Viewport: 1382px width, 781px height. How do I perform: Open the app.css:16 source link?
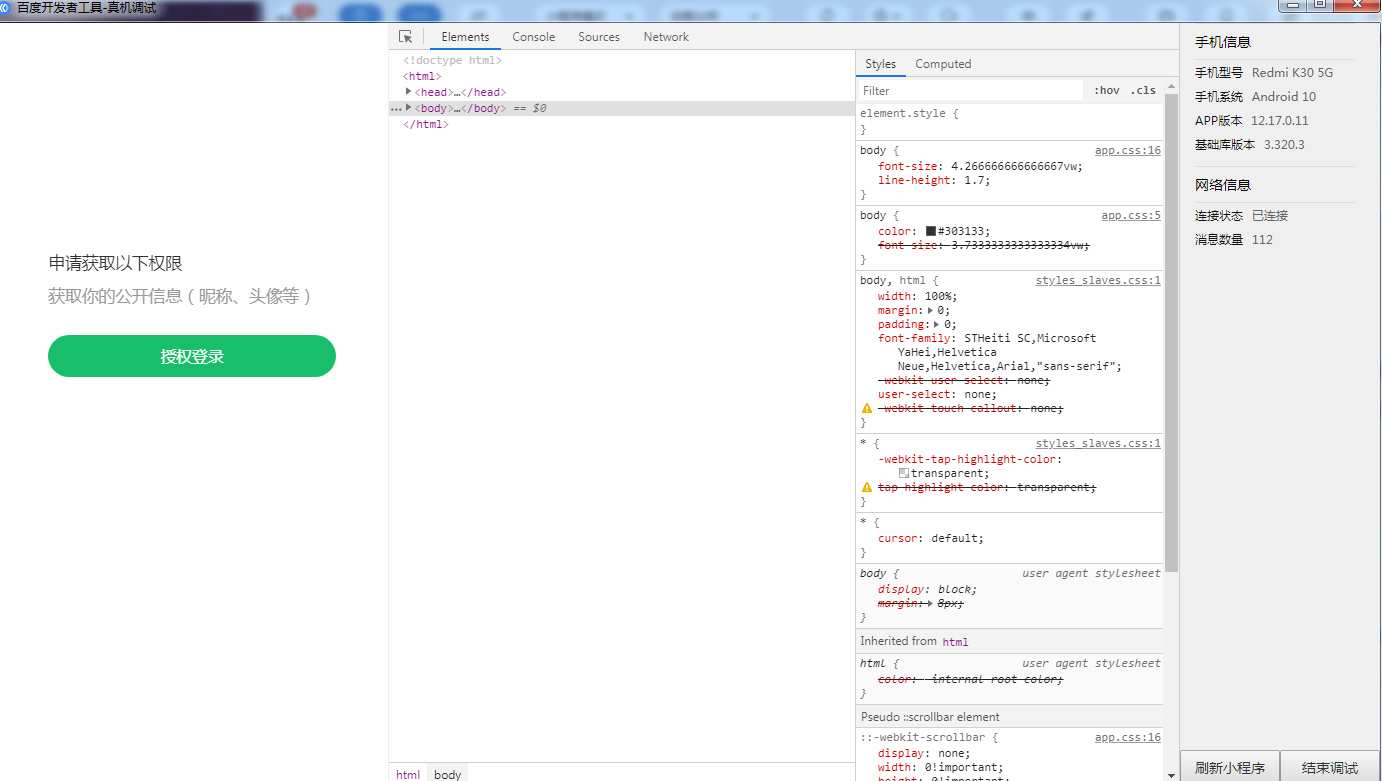pyautogui.click(x=1127, y=150)
